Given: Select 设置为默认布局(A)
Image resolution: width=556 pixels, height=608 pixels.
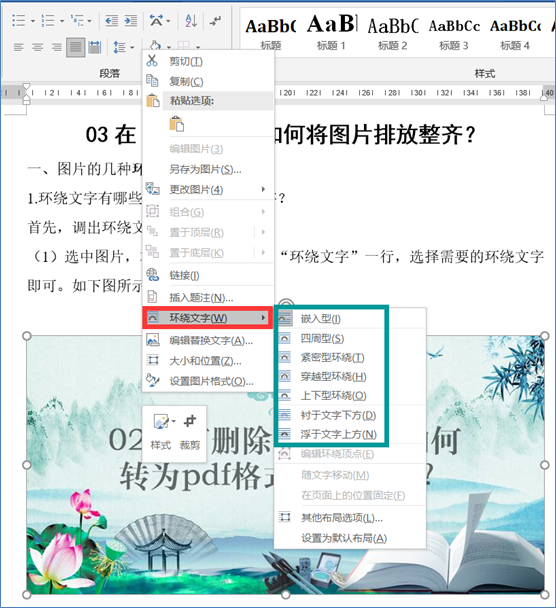Looking at the screenshot, I should pos(350,538).
